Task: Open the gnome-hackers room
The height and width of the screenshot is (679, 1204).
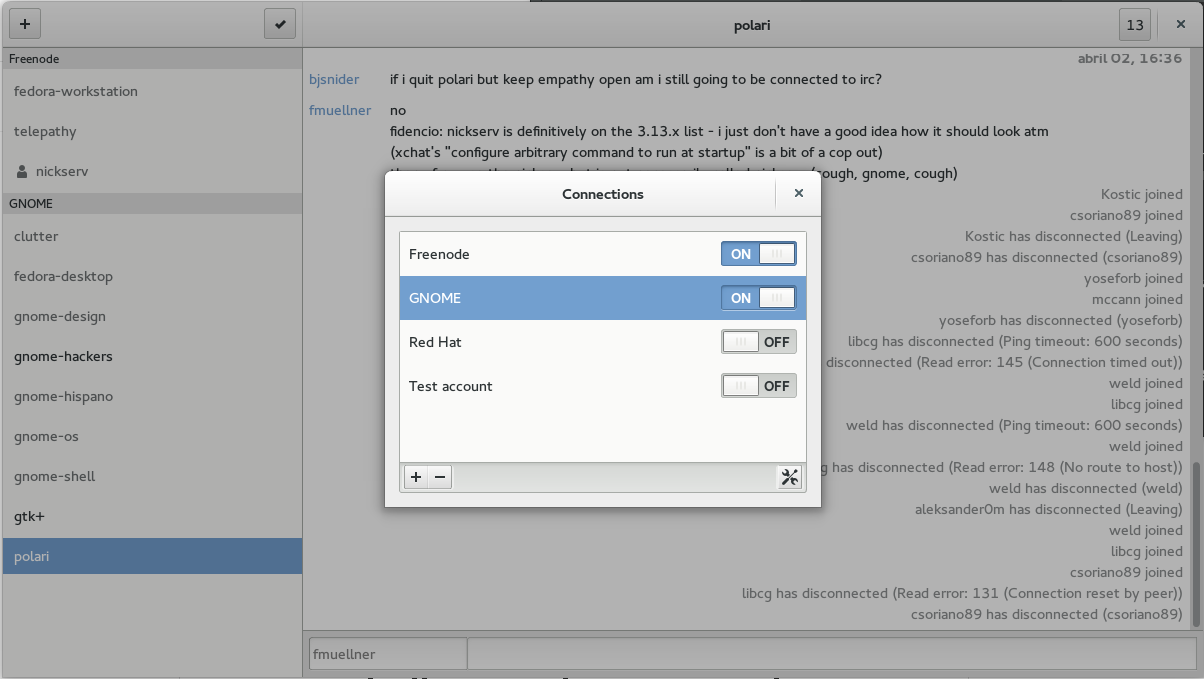Action: pyautogui.click(x=152, y=356)
